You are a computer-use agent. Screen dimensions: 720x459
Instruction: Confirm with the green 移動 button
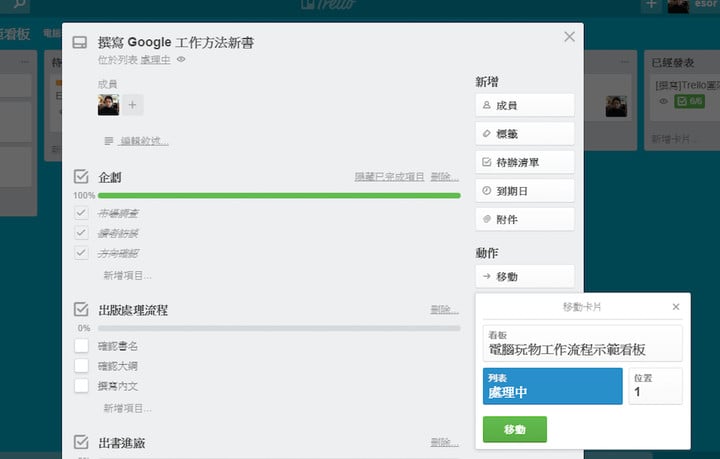coord(515,429)
